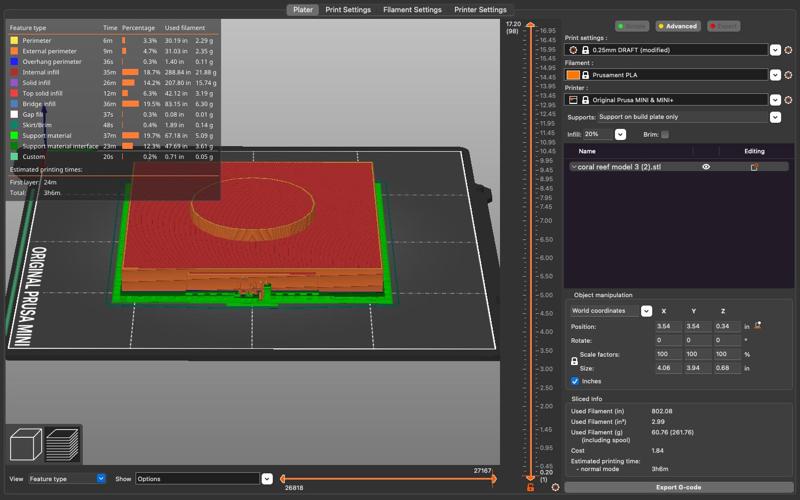Image resolution: width=800 pixels, height=500 pixels.
Task: Open Filament preset settings gear icon
Action: [788, 75]
